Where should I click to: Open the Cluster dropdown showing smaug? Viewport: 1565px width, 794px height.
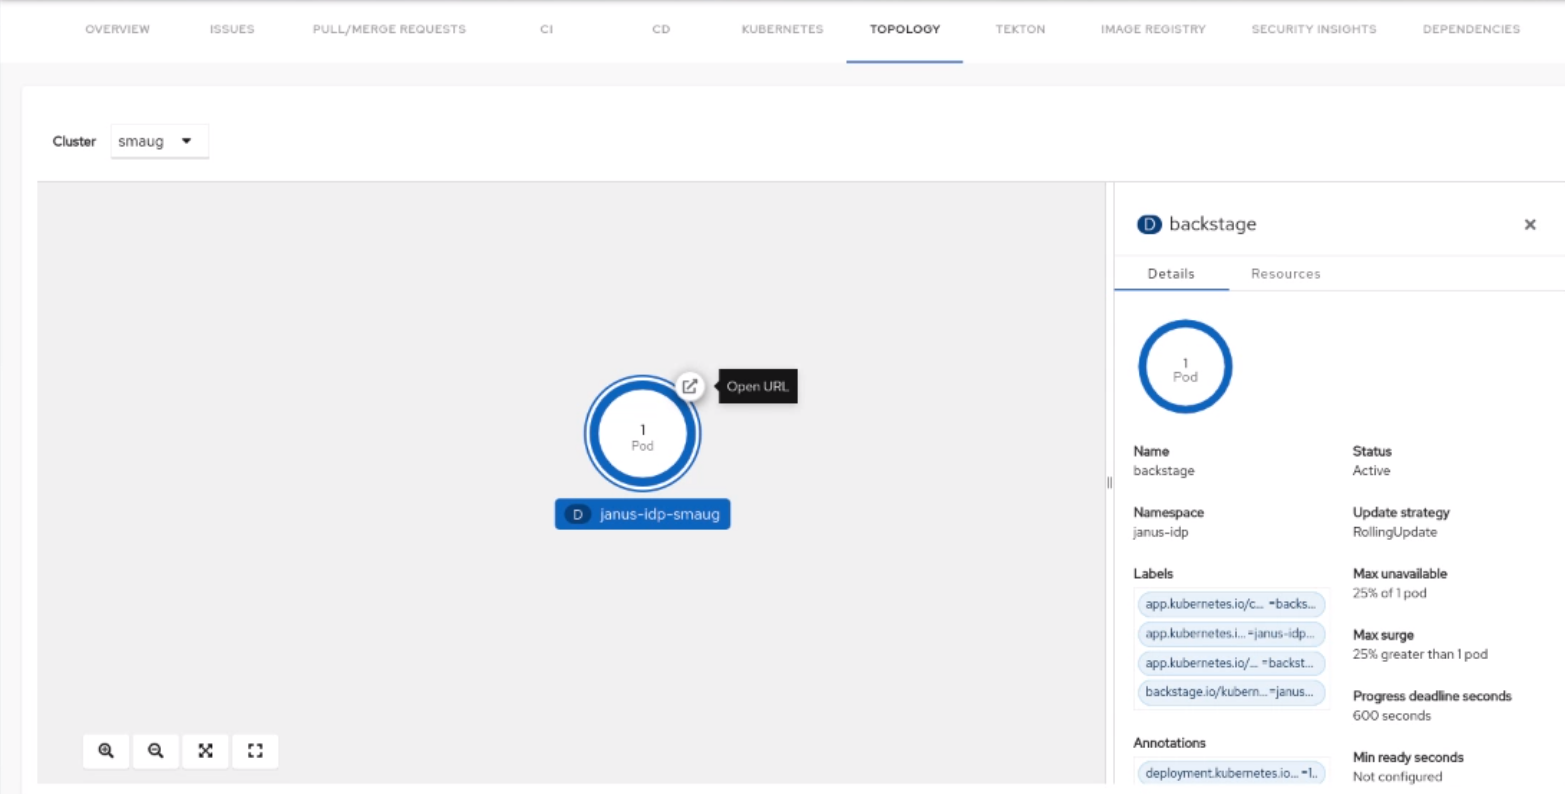pos(159,142)
